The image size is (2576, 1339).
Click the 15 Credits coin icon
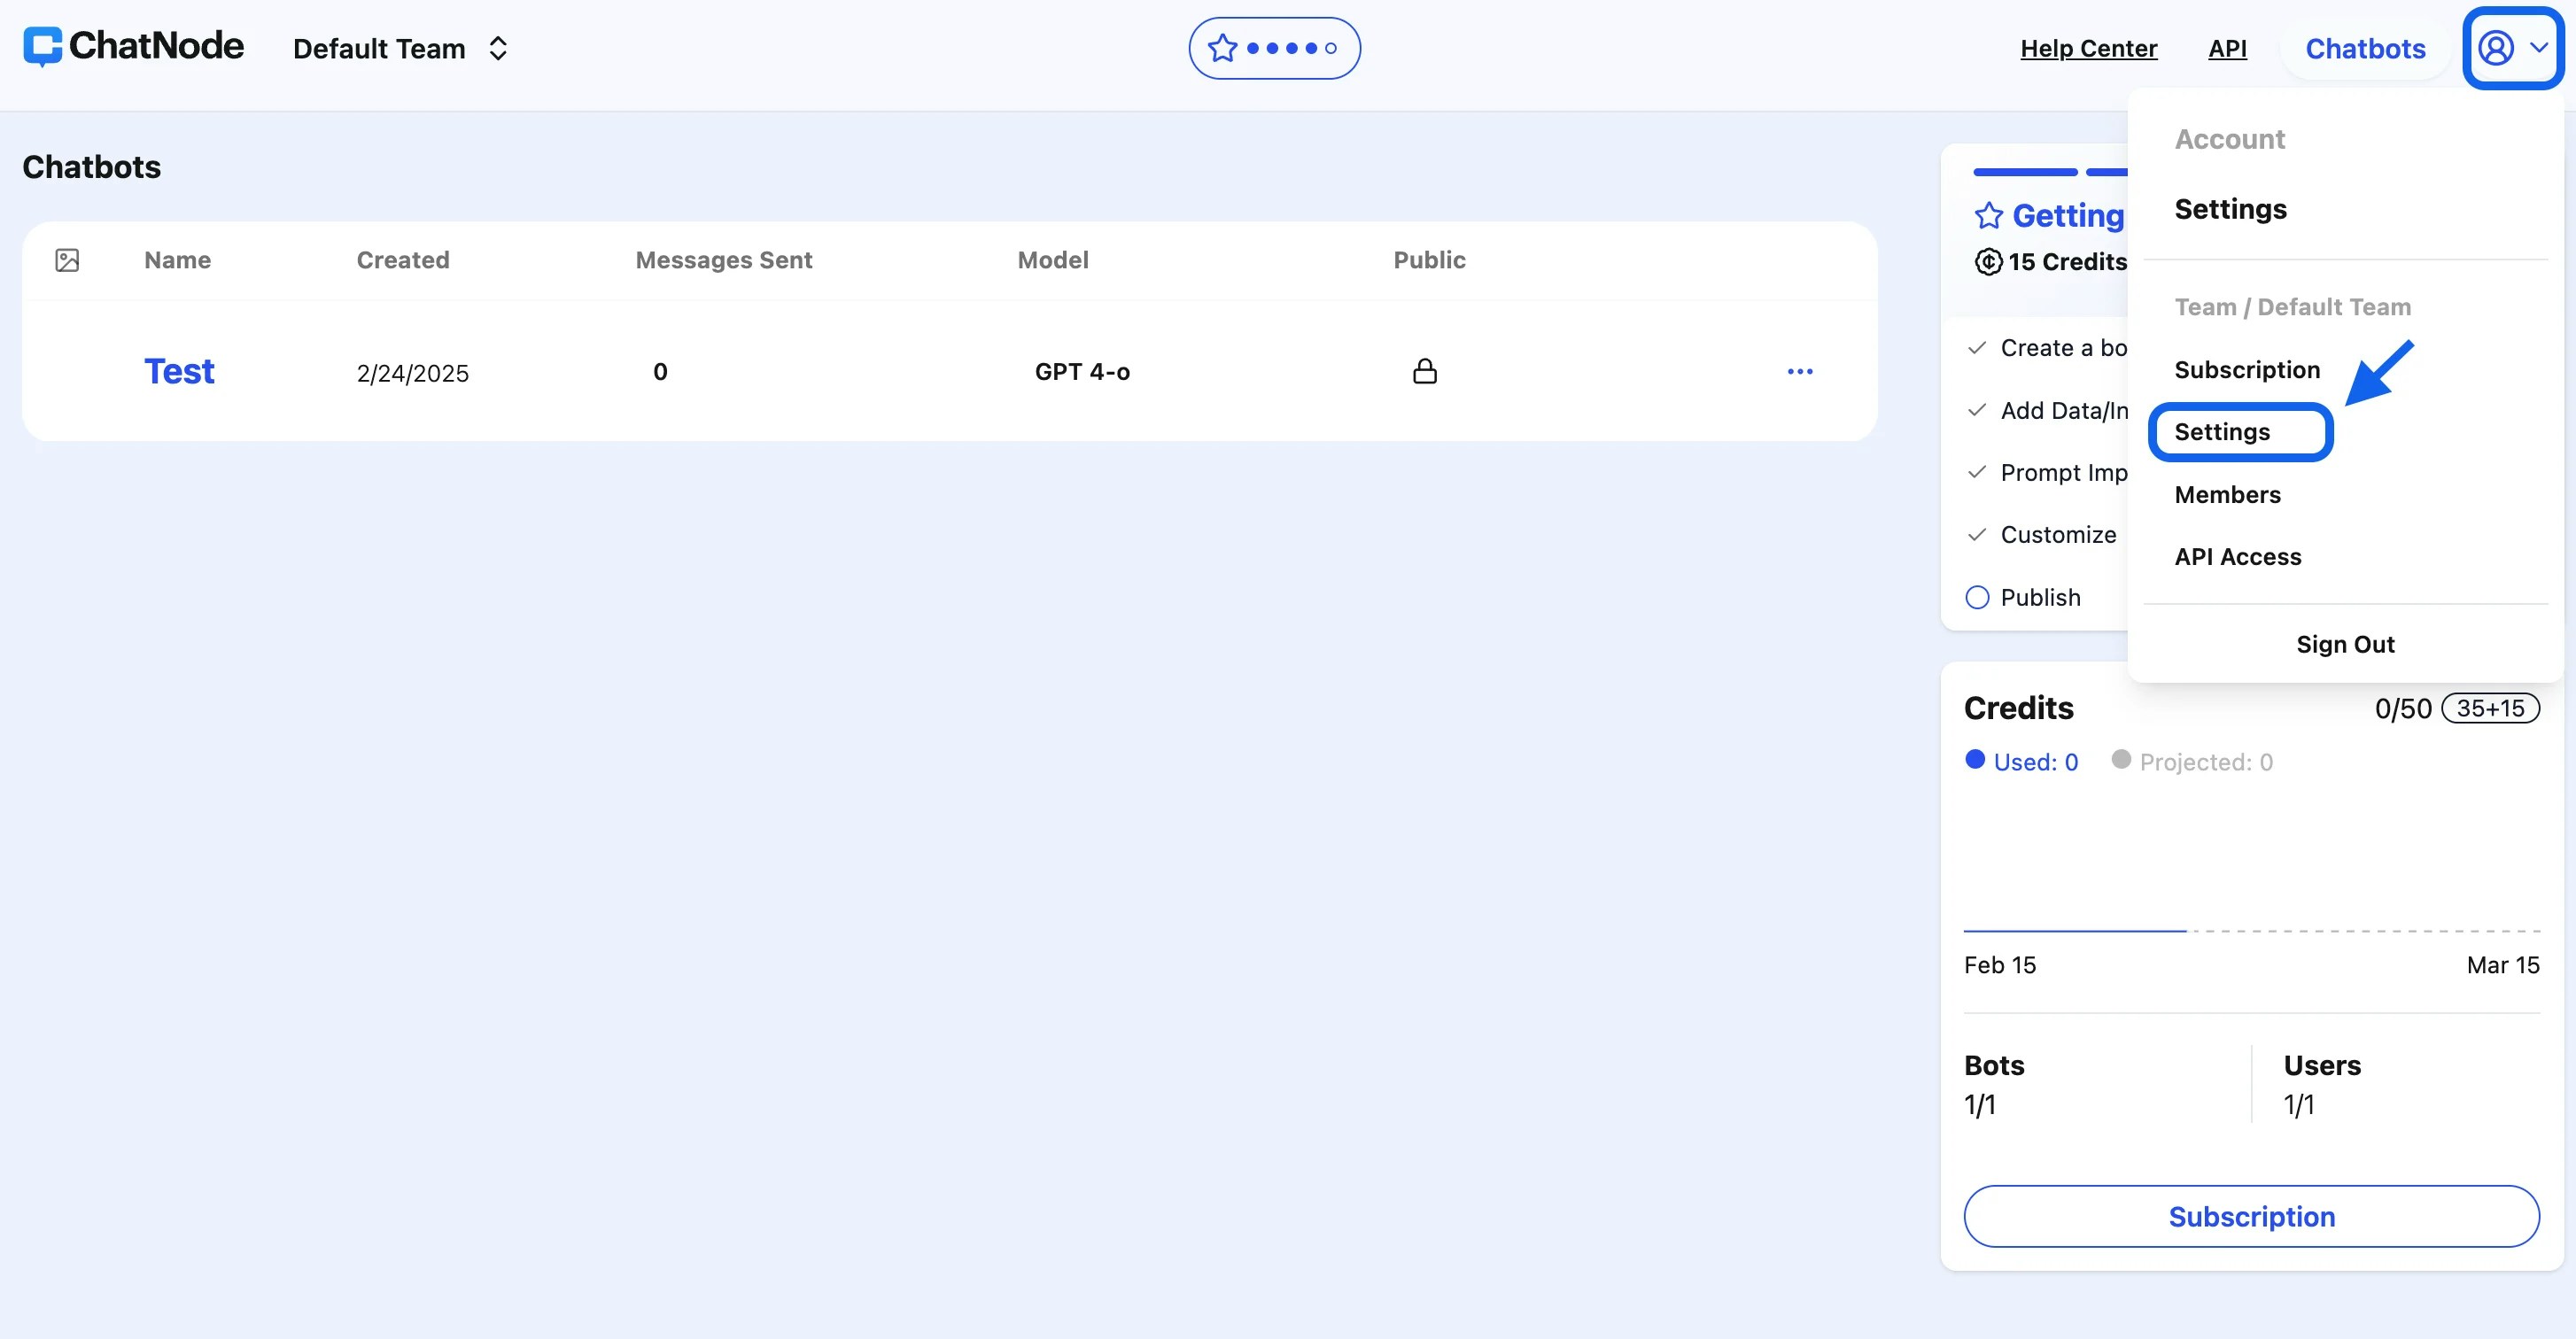[1988, 261]
